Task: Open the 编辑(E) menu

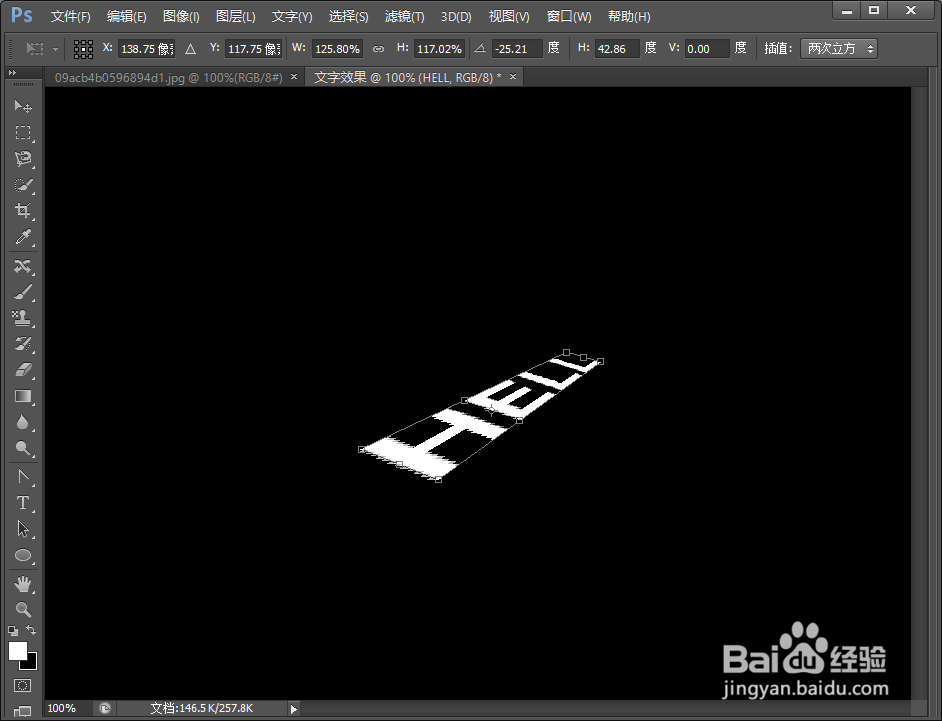Action: click(126, 17)
